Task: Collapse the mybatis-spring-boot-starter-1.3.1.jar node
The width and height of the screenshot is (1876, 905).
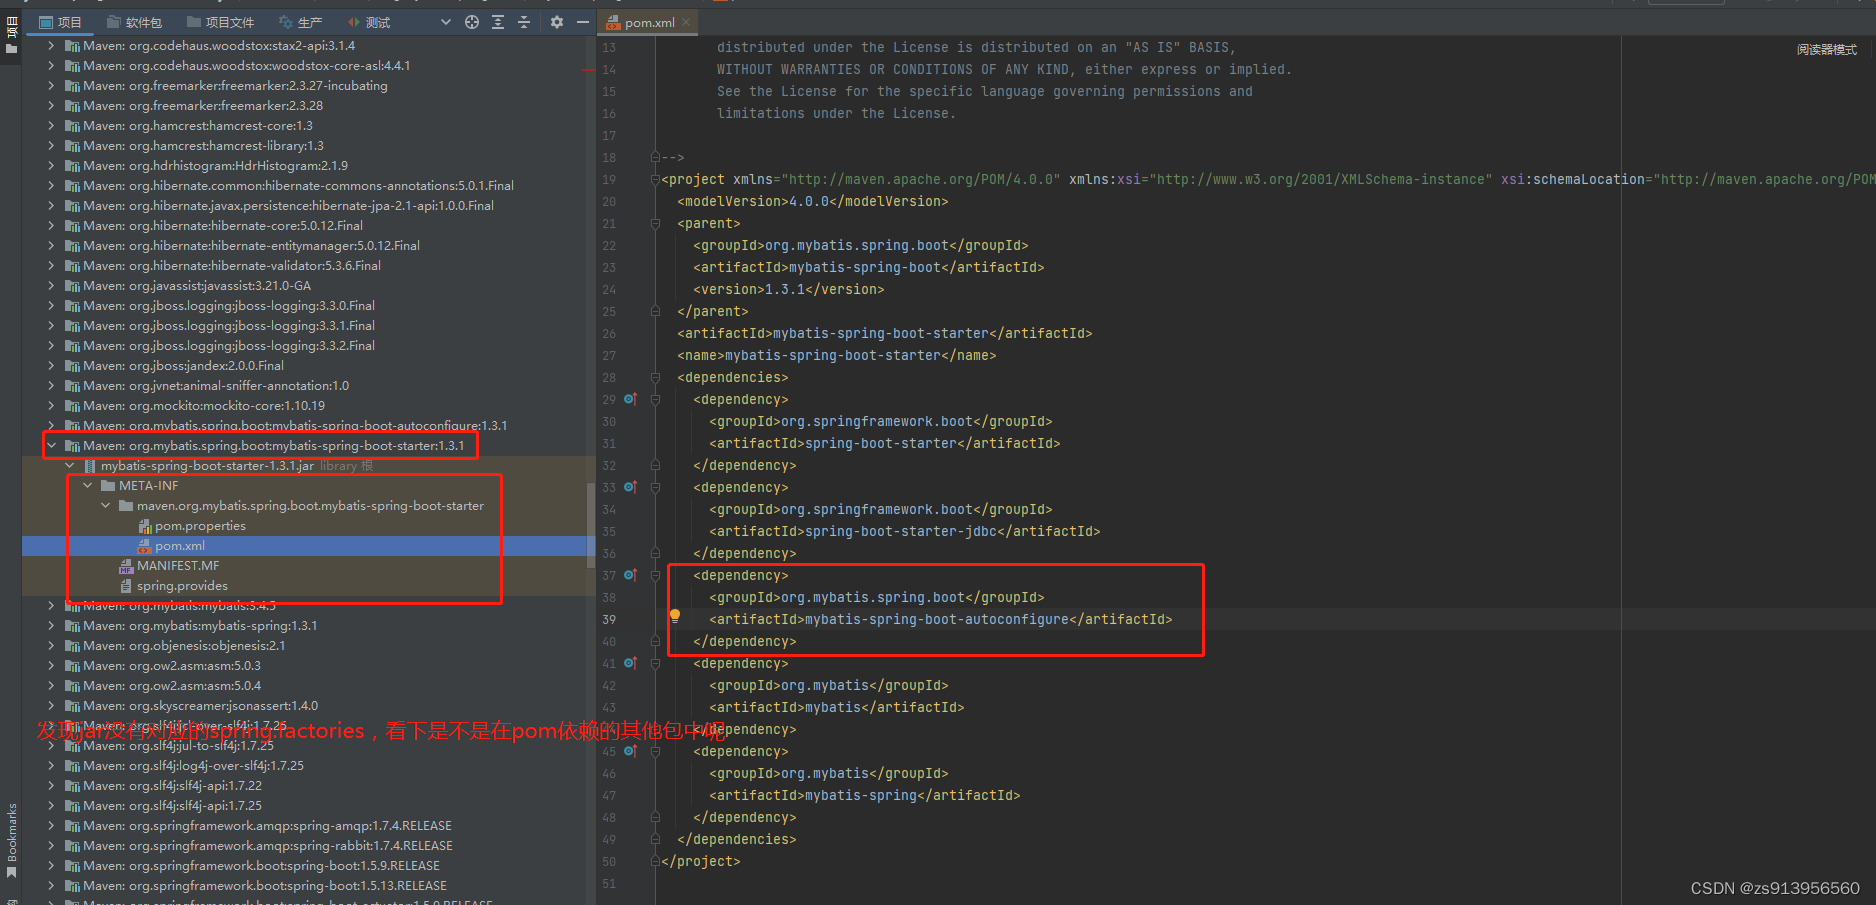Action: [x=69, y=466]
